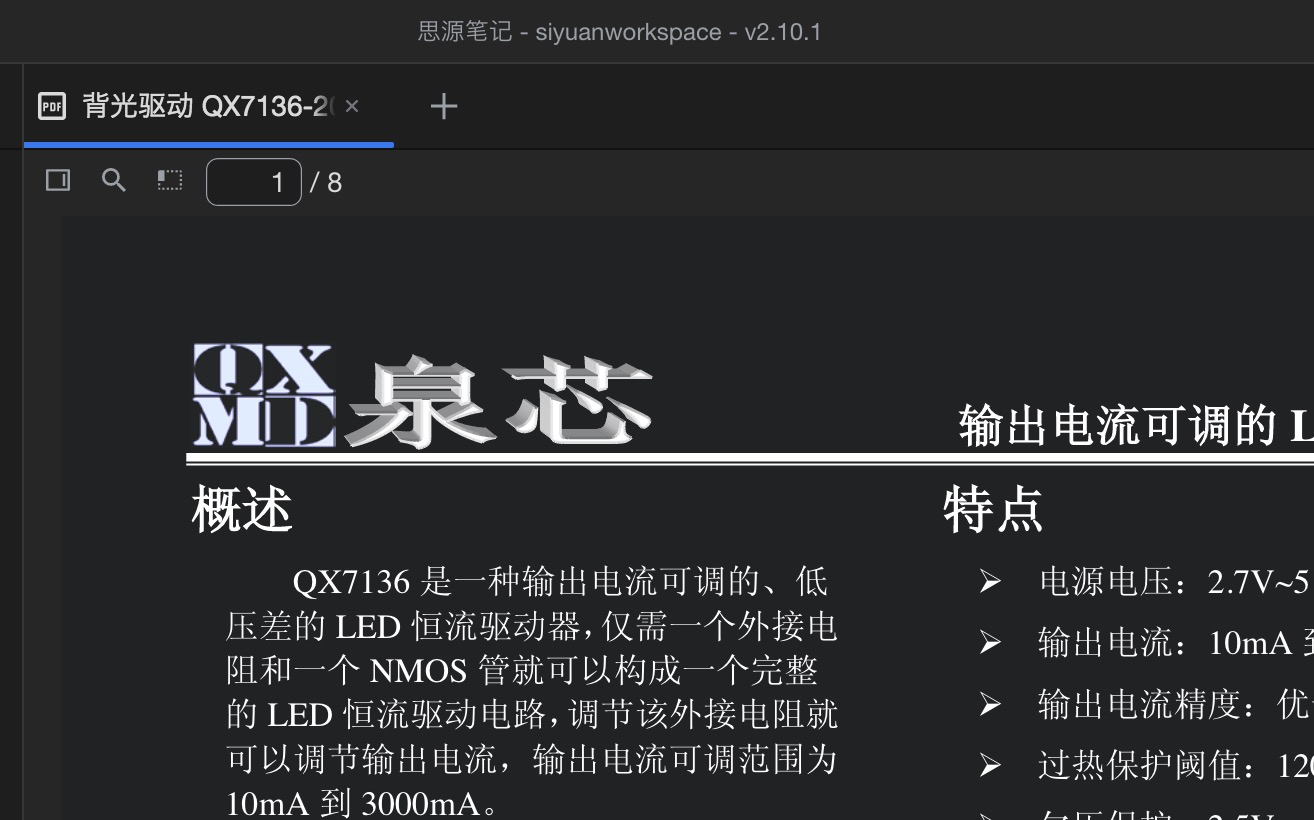Image resolution: width=1314 pixels, height=820 pixels.
Task: Click the line 的 LED 恒流驱动电路
Action: pyautogui.click(x=532, y=714)
